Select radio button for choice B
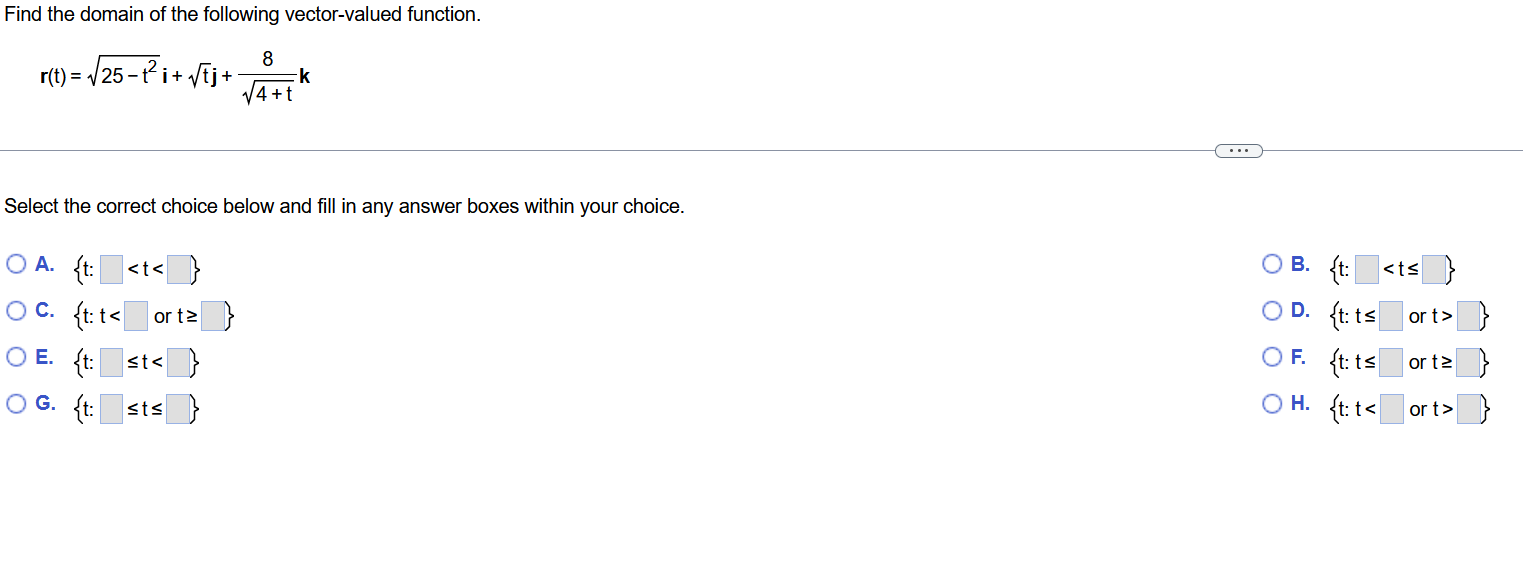Screen dimensions: 1523x583 (1272, 265)
